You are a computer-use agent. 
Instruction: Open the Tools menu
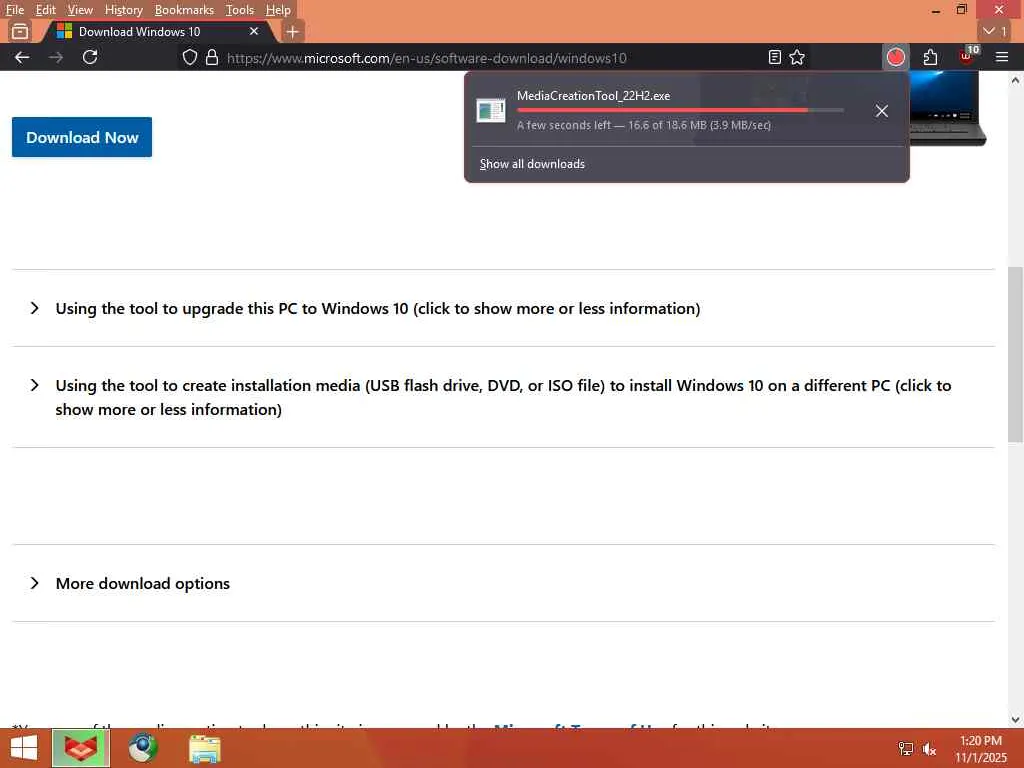240,10
